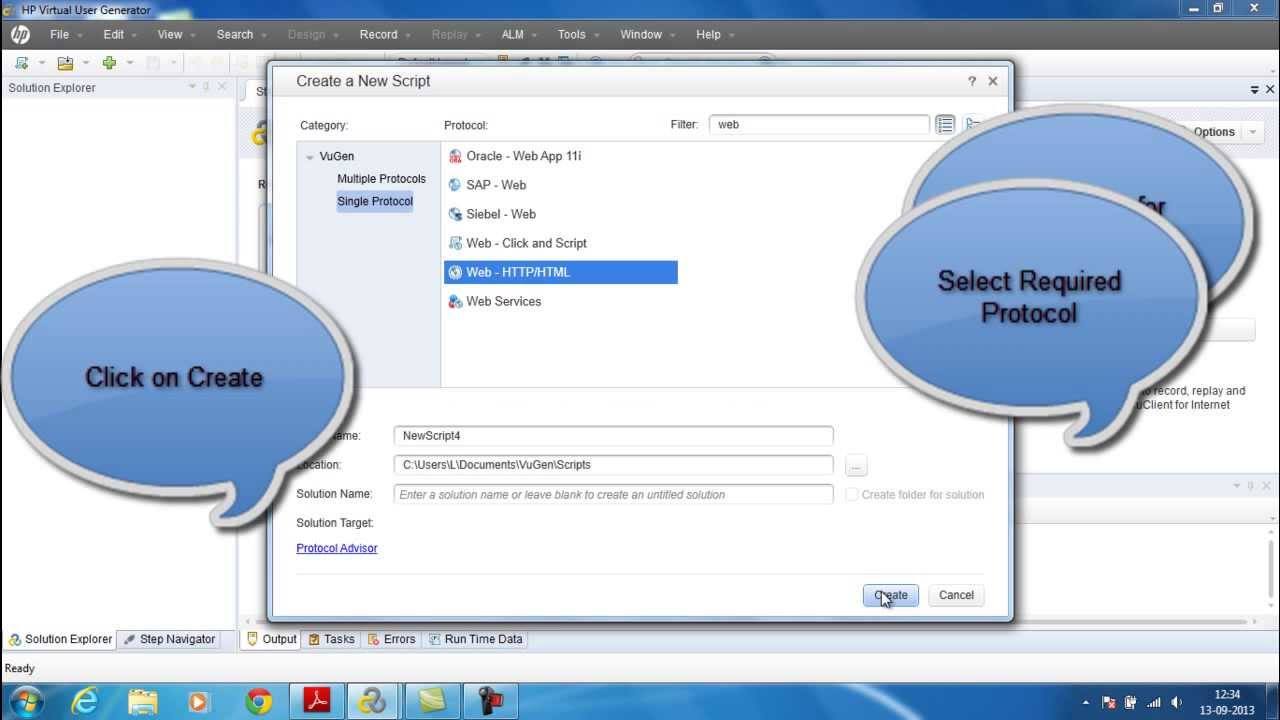The height and width of the screenshot is (720, 1280).
Task: Click the green plus Add toolbar icon
Action: (109, 63)
